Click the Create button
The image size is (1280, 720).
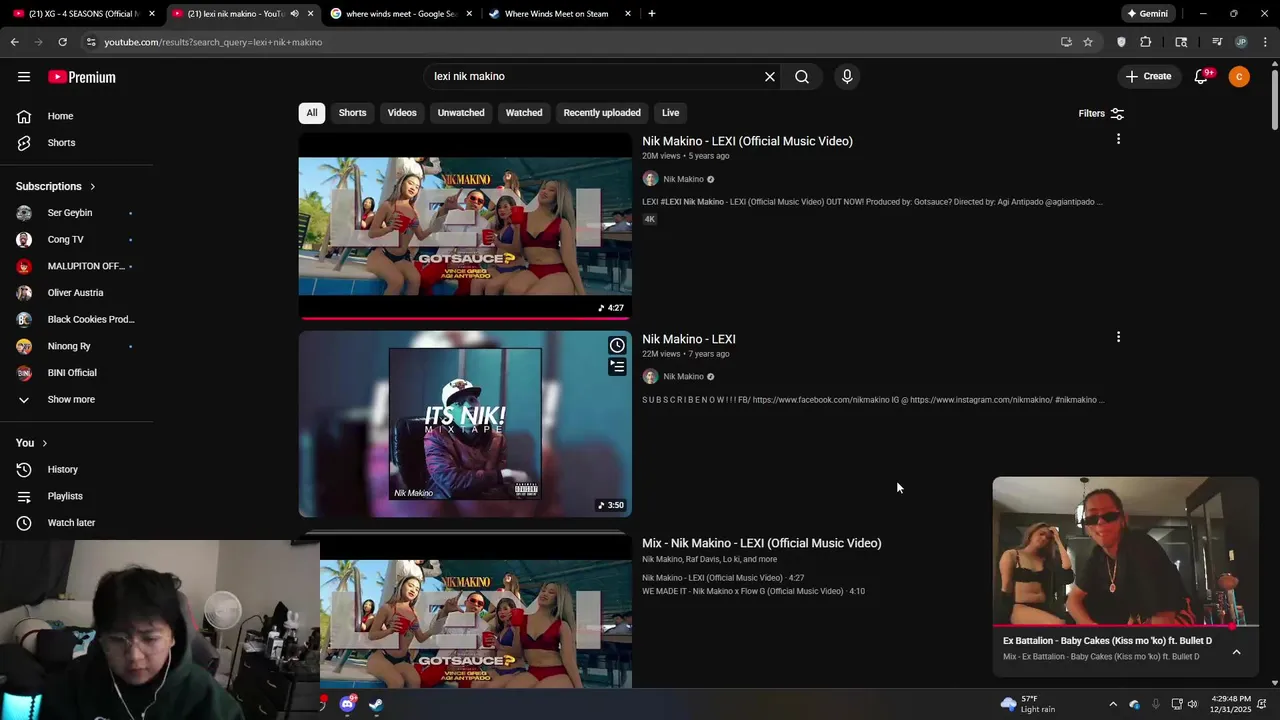pos(1148,76)
